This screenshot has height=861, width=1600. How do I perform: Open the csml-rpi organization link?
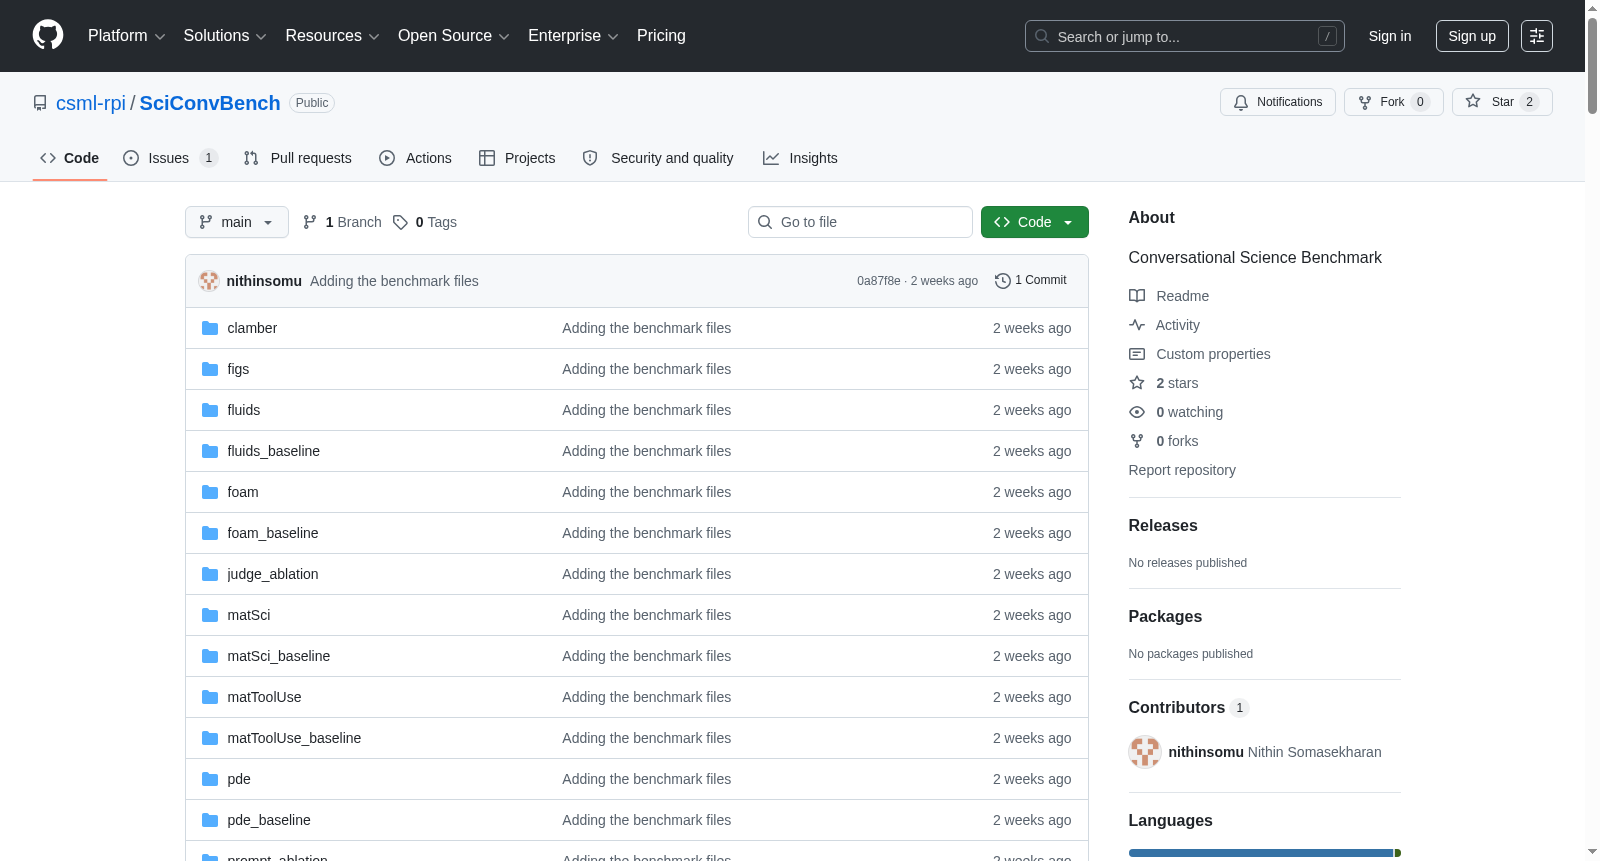pyautogui.click(x=91, y=103)
